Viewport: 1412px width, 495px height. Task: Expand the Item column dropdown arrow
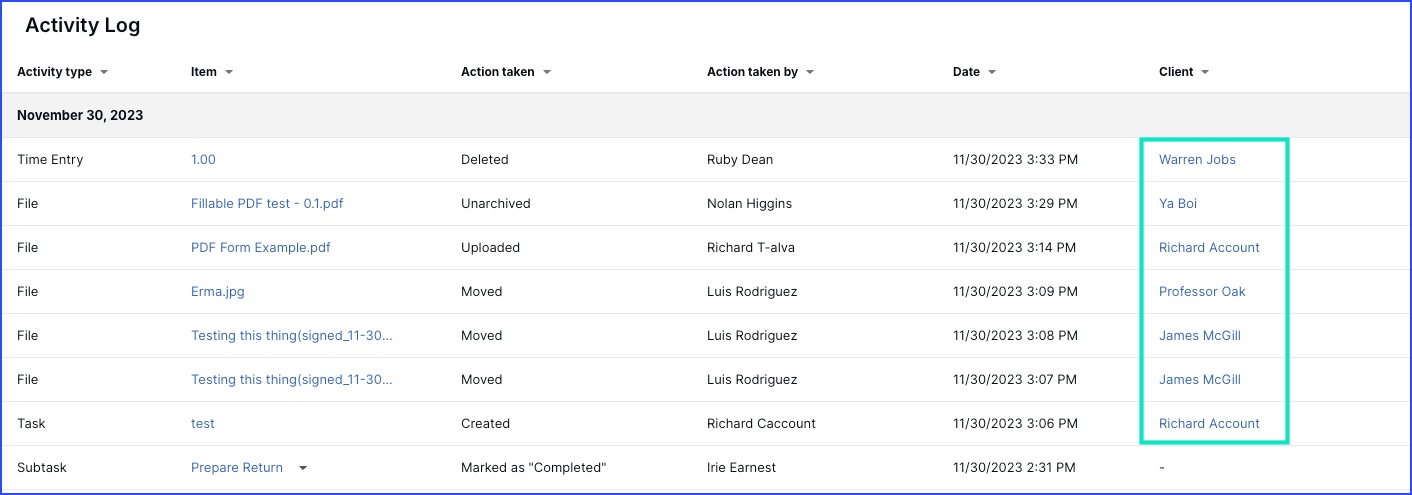click(229, 73)
